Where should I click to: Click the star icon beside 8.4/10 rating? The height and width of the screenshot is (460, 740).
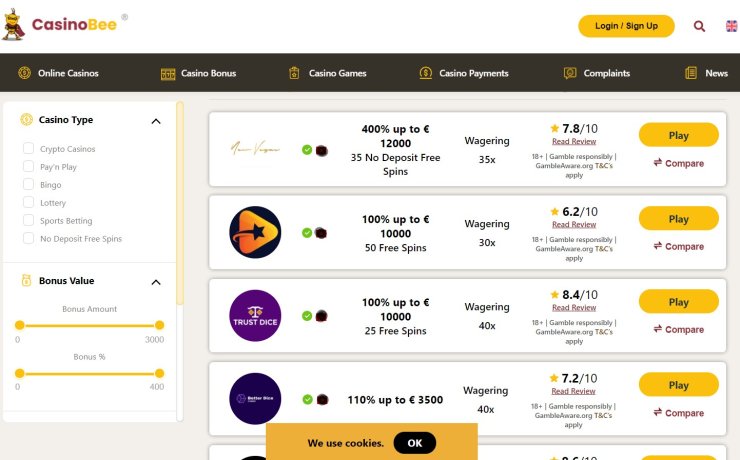click(555, 295)
